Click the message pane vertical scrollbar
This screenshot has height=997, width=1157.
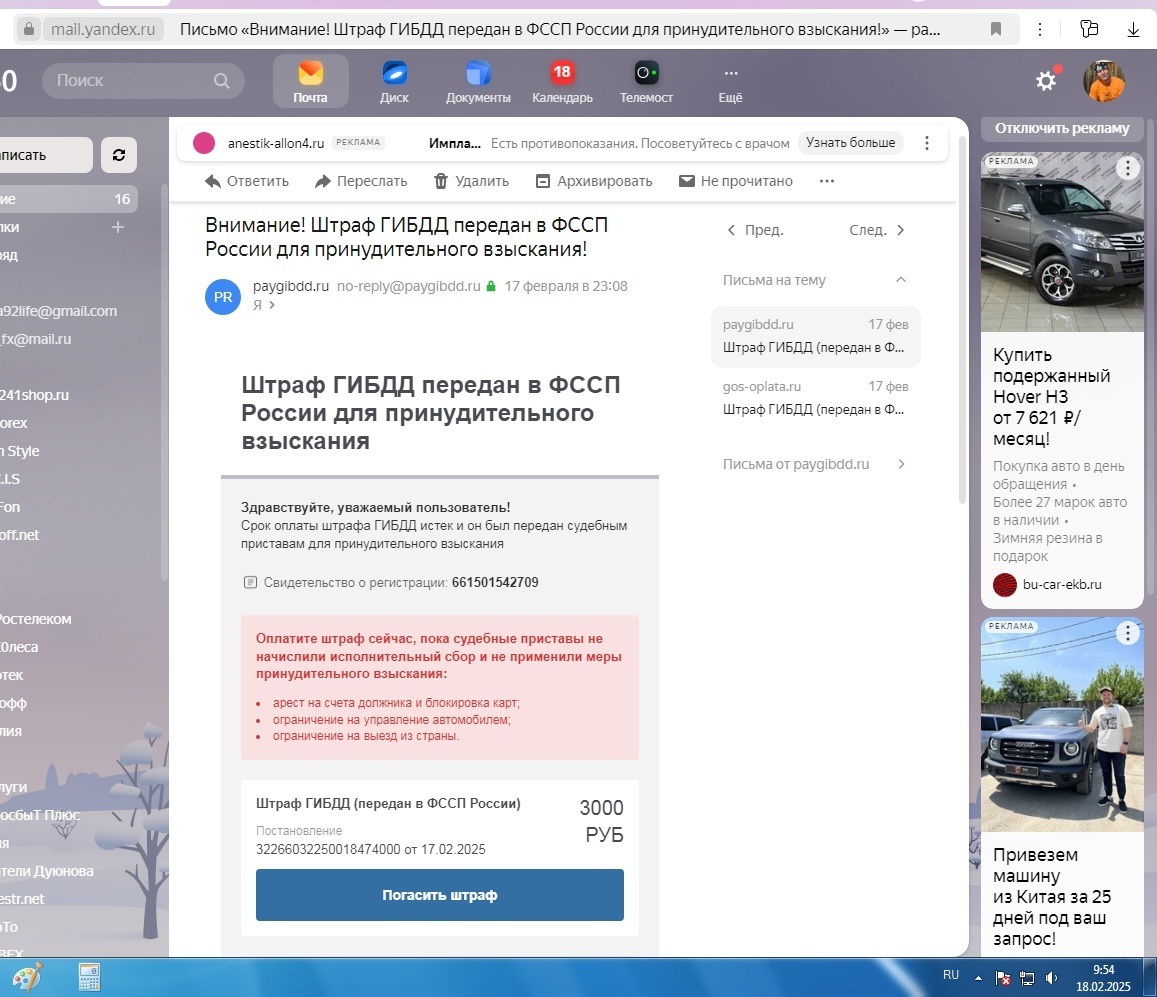[x=962, y=320]
